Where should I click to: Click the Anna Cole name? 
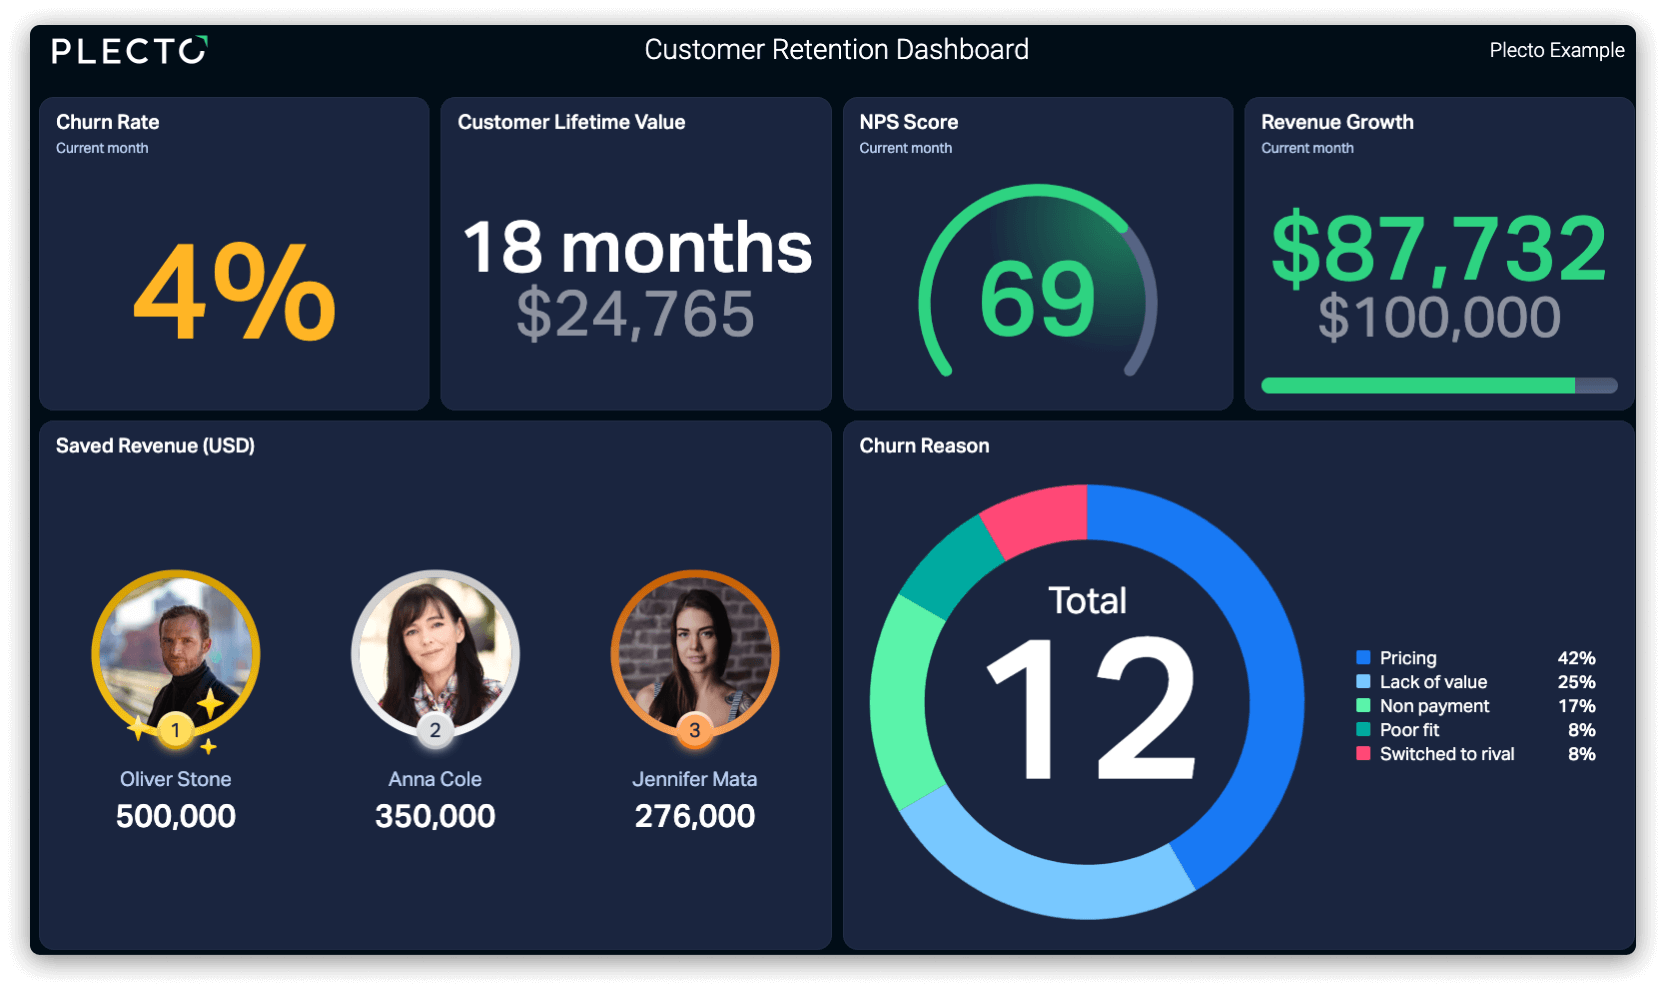[x=435, y=779]
